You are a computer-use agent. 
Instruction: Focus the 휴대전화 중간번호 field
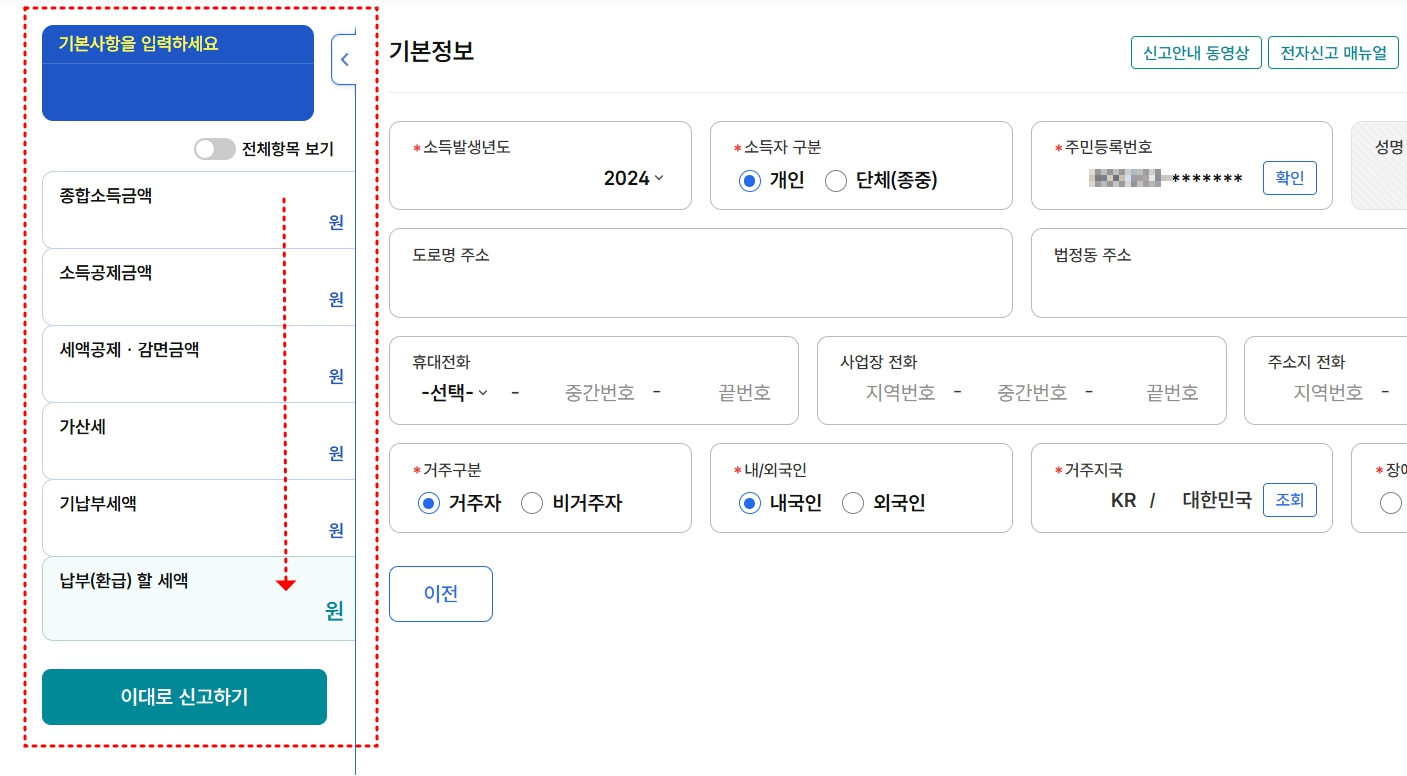tap(599, 392)
